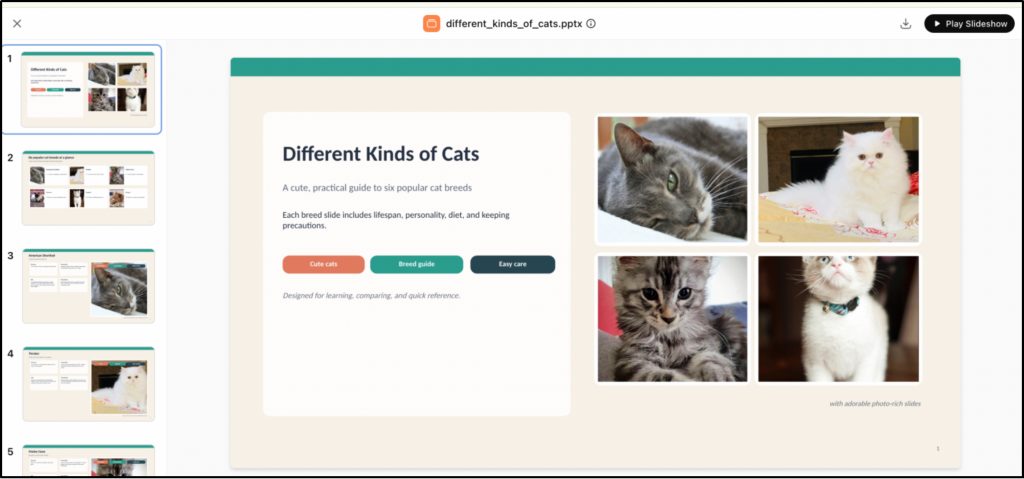Click the white cat with collar photo
Image resolution: width=1024 pixels, height=479 pixels.
tap(839, 319)
